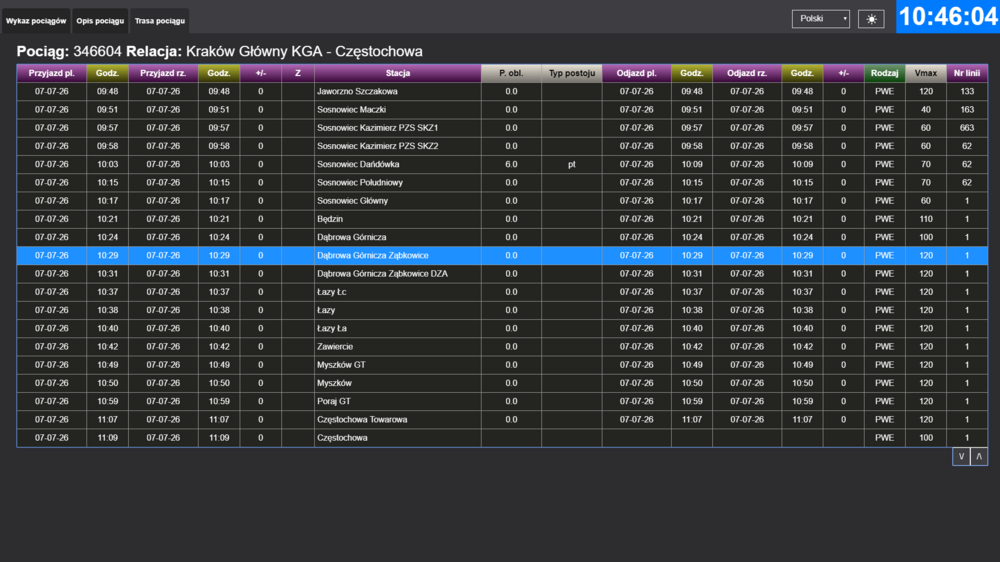
Task: Click the P. obl. column header
Action: [511, 73]
